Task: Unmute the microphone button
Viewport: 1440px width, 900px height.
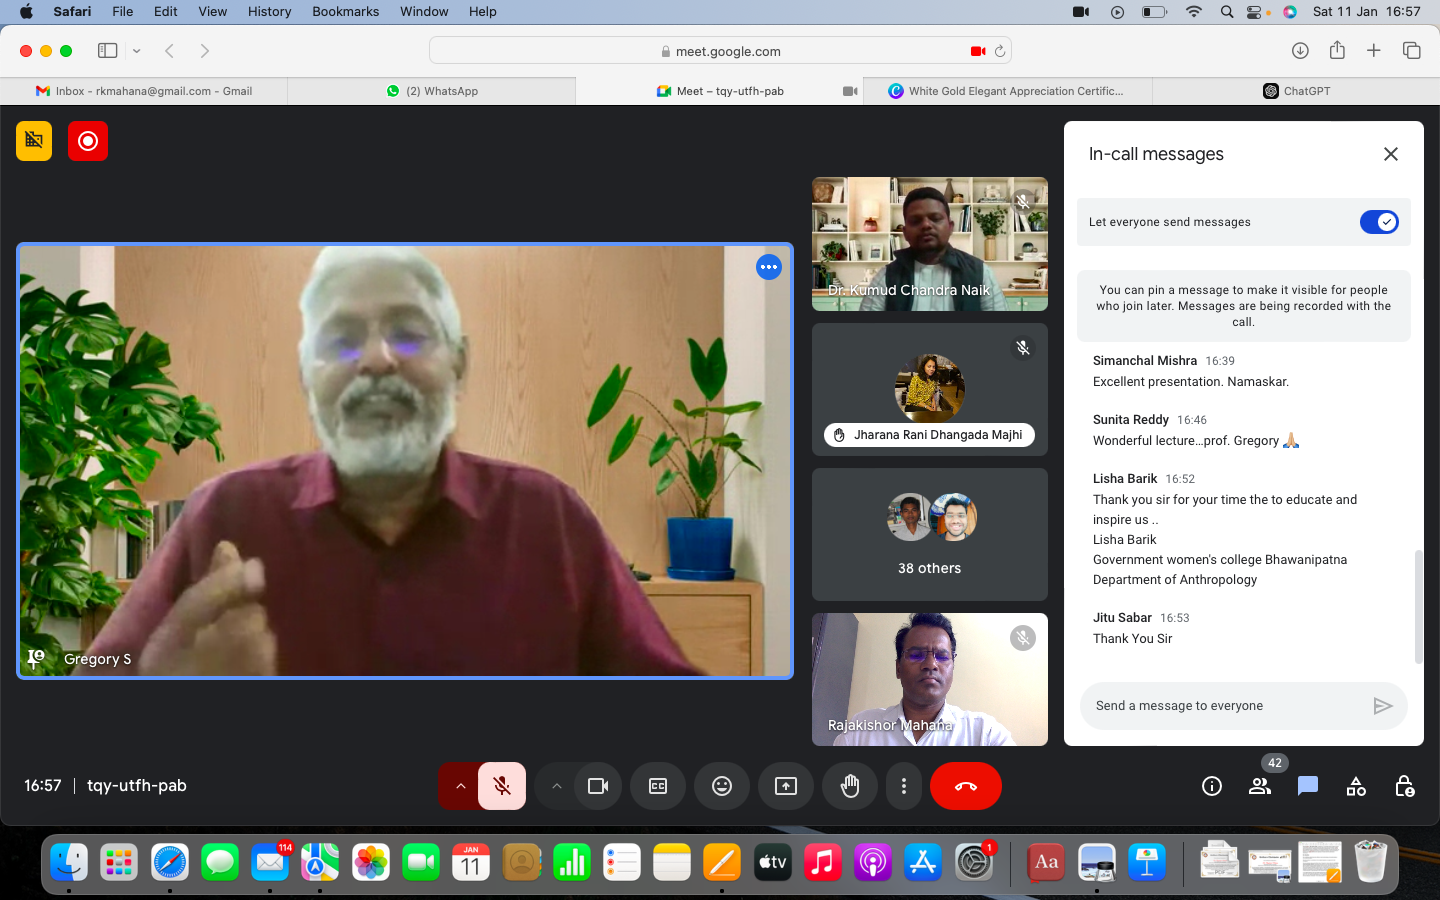Action: pos(502,786)
